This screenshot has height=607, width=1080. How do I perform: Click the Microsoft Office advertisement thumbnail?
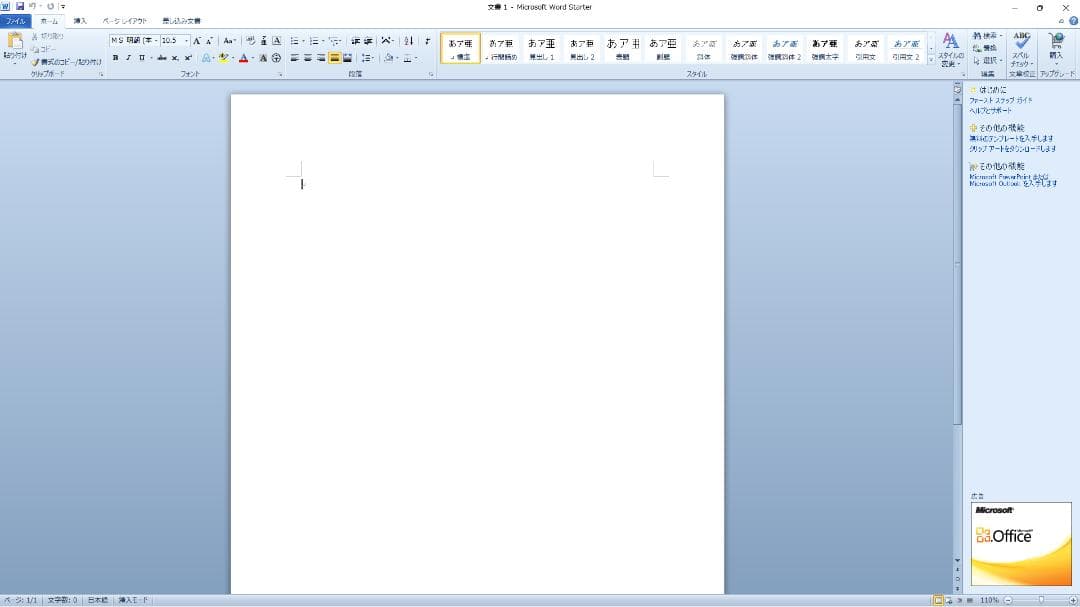[x=1021, y=544]
